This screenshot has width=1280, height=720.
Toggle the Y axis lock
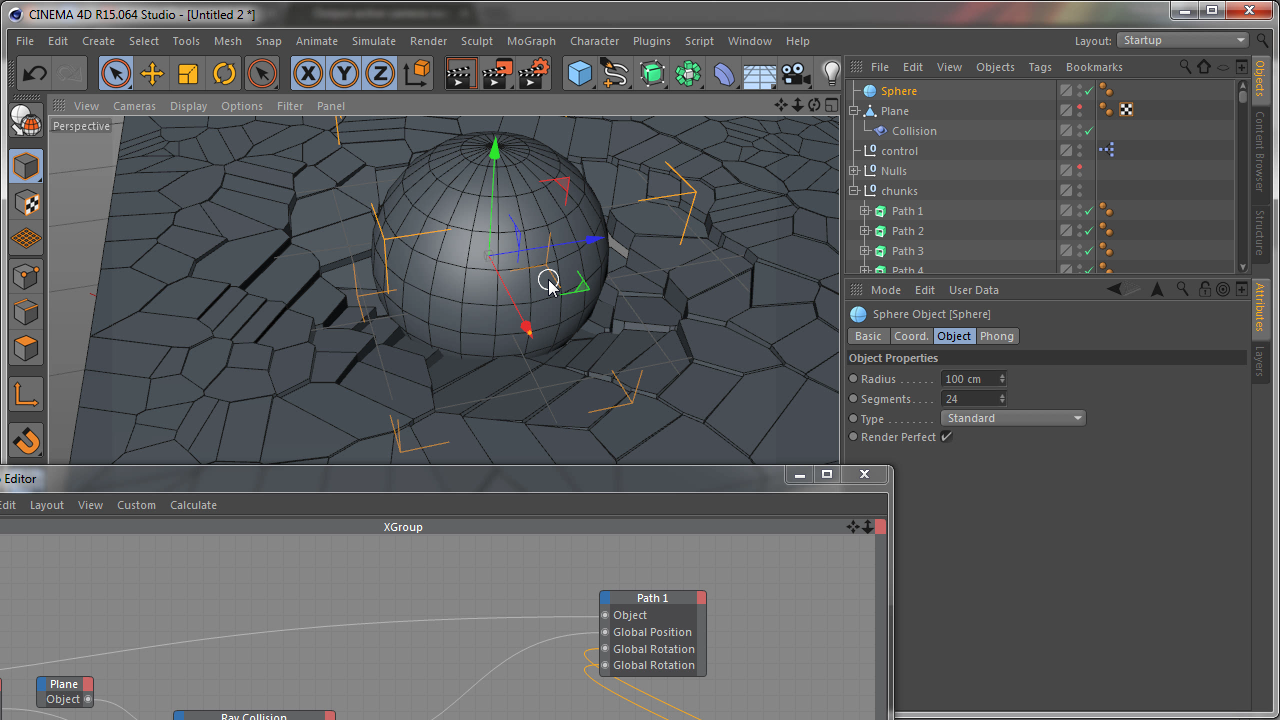(344, 73)
